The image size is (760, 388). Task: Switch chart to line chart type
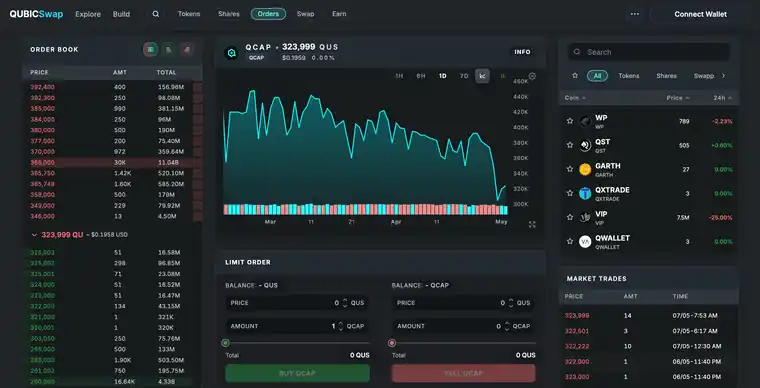coord(482,76)
